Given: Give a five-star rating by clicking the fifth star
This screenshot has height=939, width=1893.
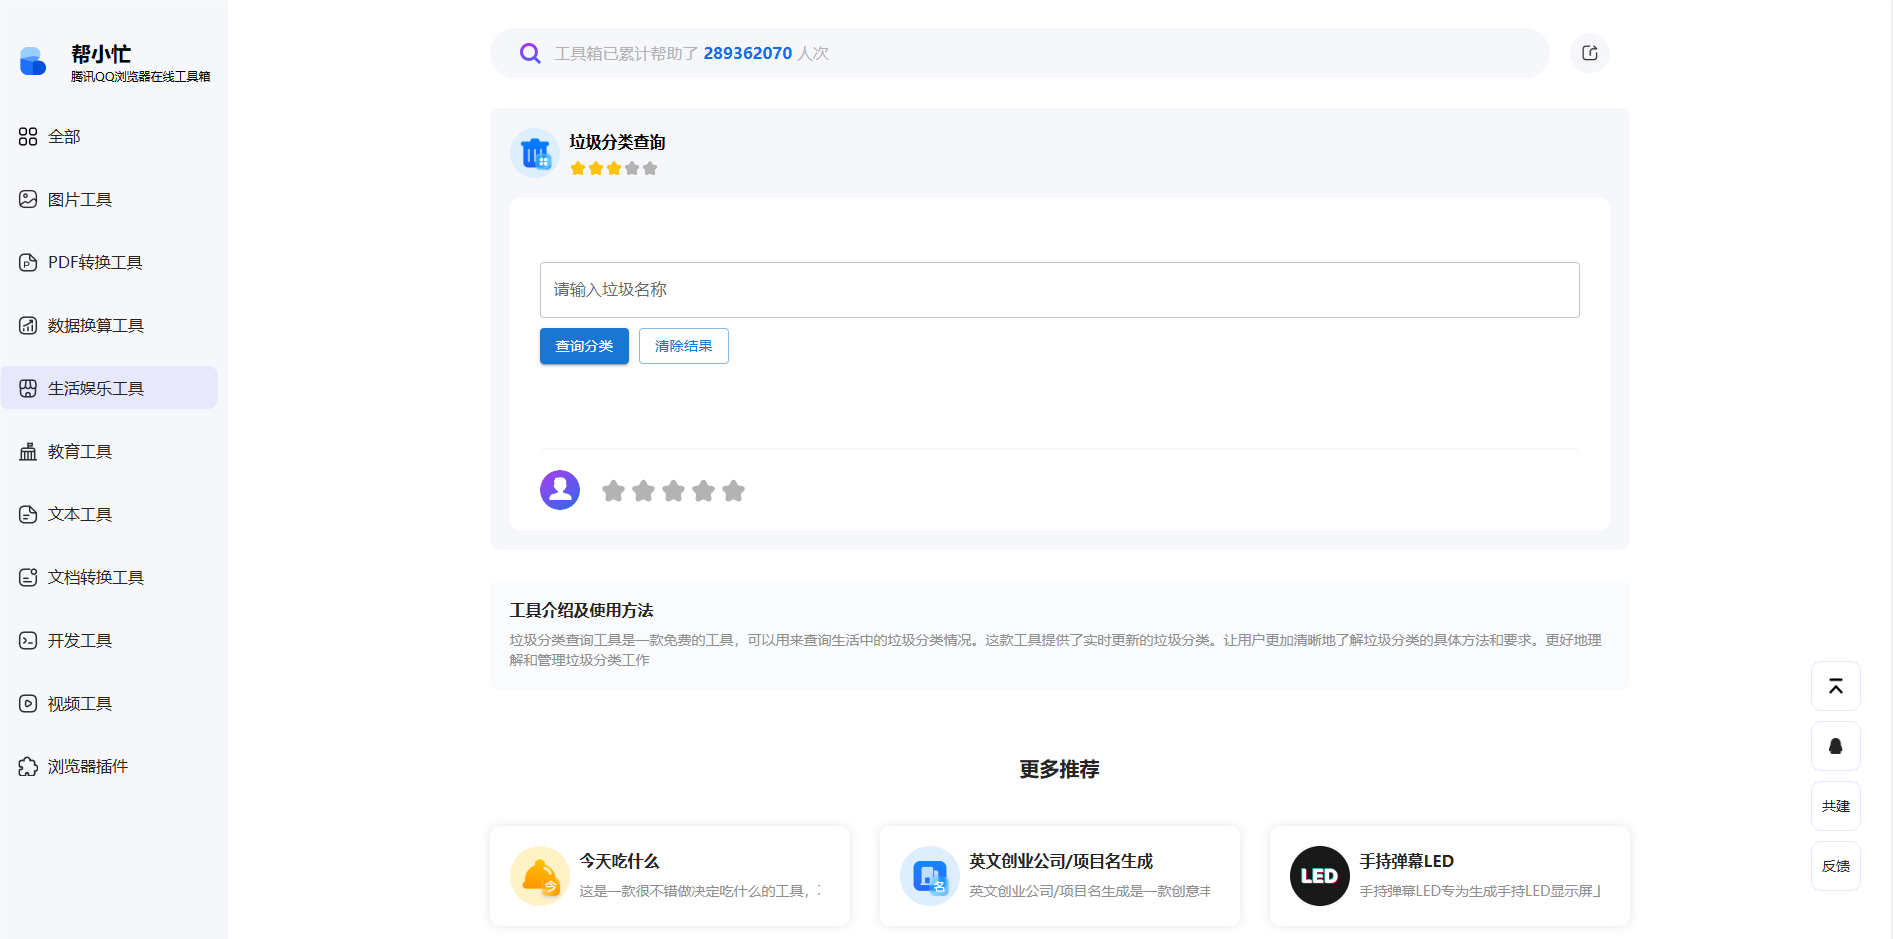Looking at the screenshot, I should pos(733,490).
